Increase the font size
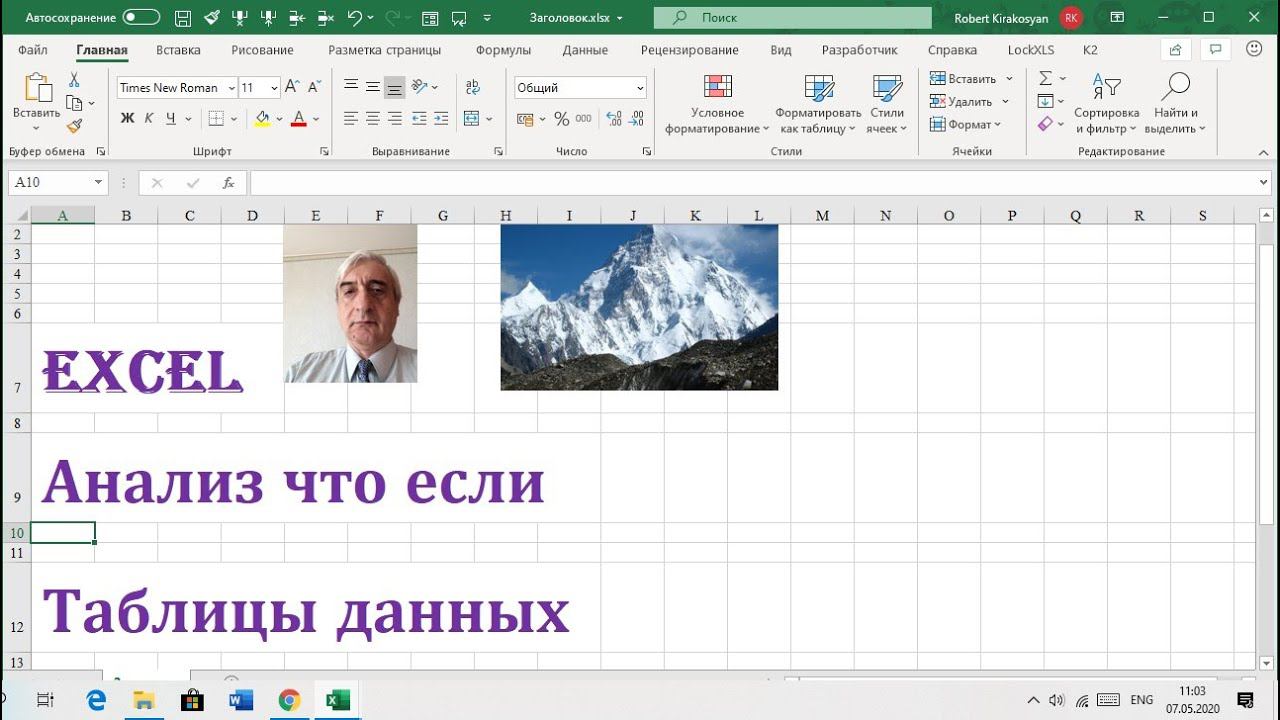1280x720 pixels. (x=292, y=88)
